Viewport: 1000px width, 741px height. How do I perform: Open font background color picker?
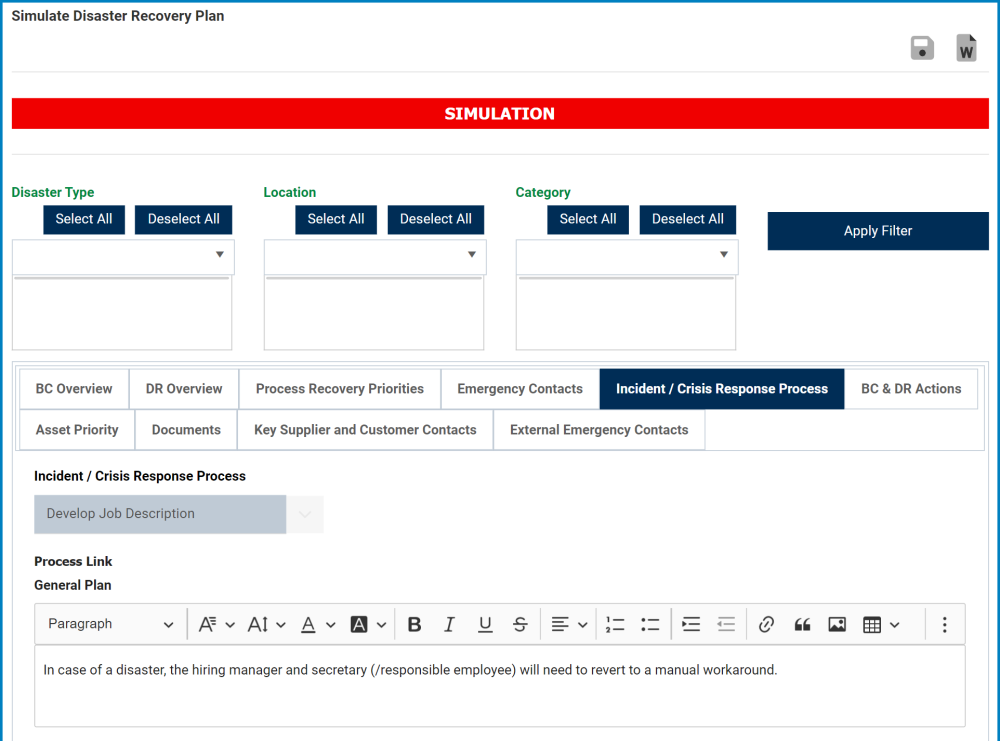359,624
